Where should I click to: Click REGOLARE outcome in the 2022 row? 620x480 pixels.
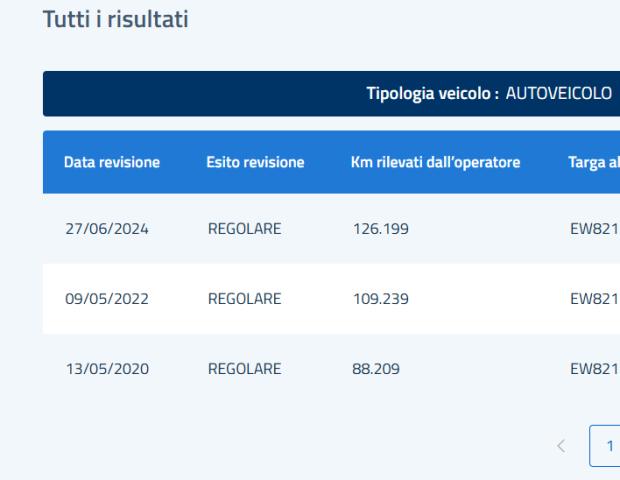(x=244, y=299)
